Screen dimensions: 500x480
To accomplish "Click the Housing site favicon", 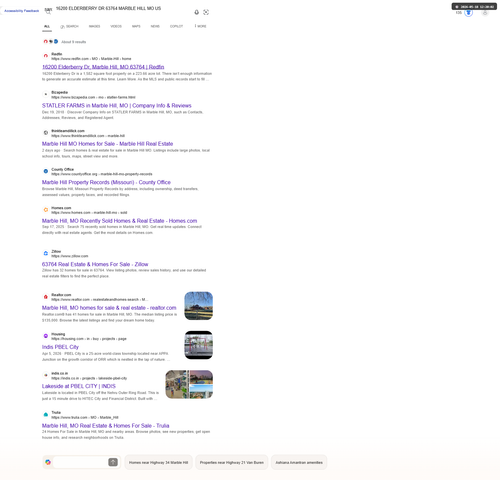I will [46, 336].
